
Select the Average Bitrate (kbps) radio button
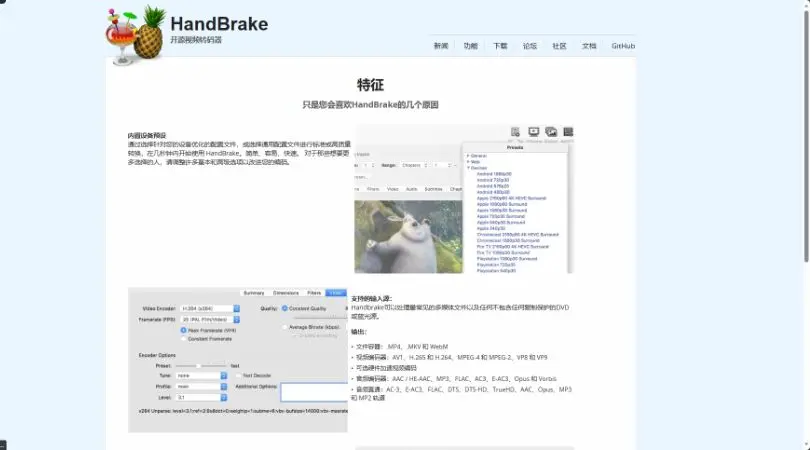click(x=285, y=327)
